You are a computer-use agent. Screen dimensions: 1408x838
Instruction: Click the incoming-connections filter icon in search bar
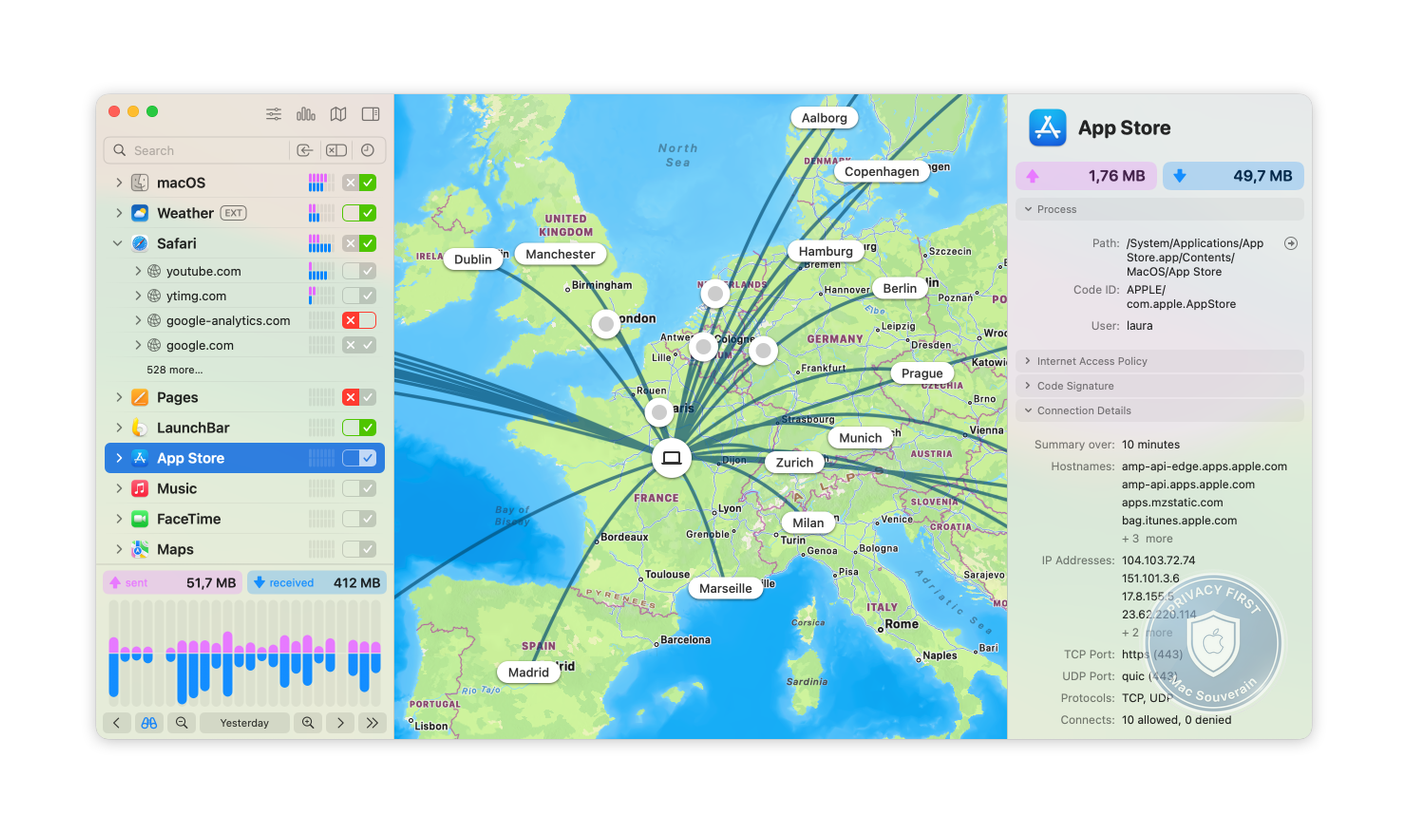pyautogui.click(x=305, y=150)
